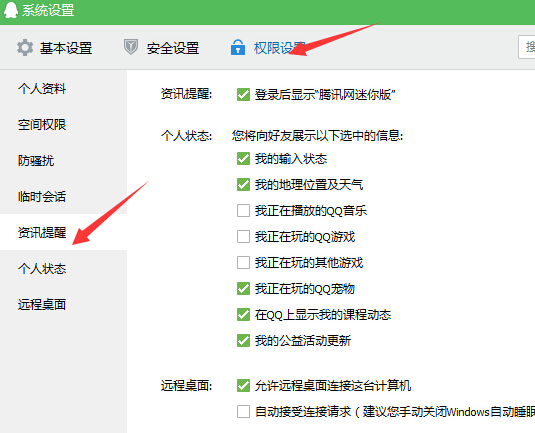The height and width of the screenshot is (433, 535).
Task: Select the 权限设置 tab label
Action: [x=279, y=48]
